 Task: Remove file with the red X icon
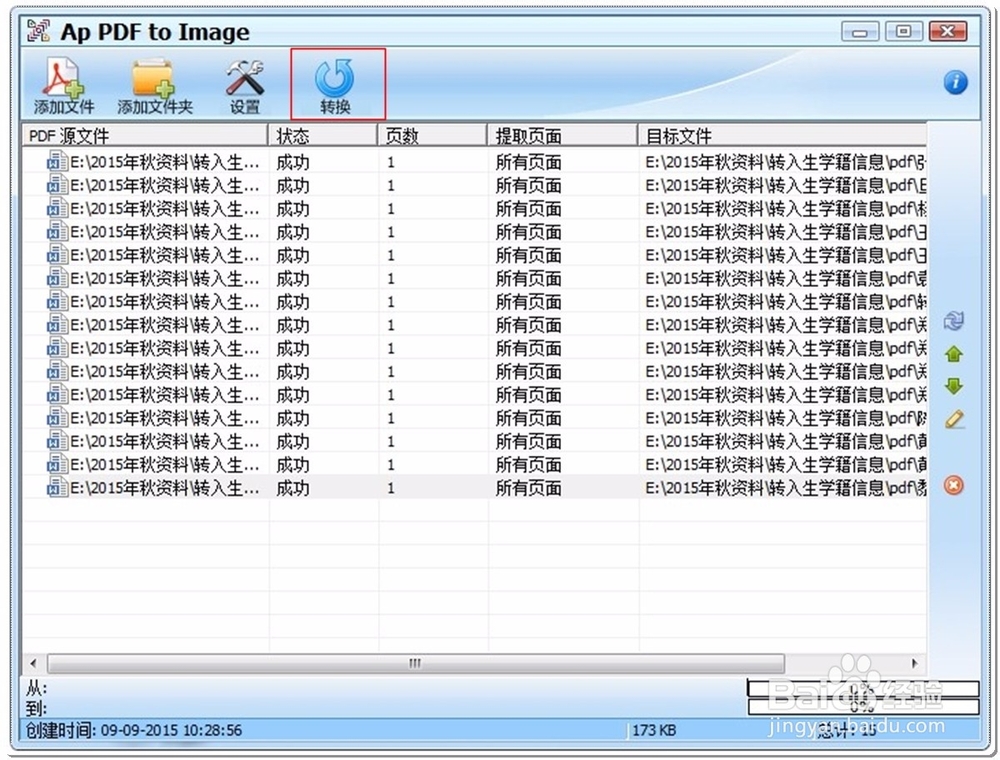click(x=953, y=486)
